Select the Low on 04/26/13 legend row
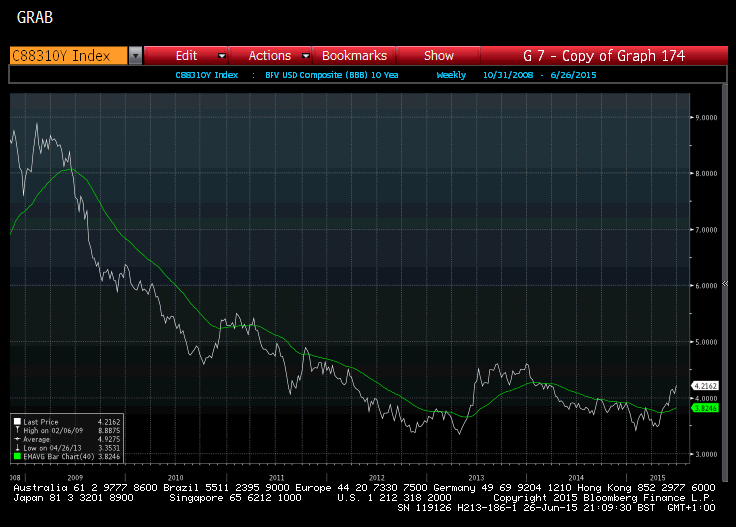This screenshot has height=527, width=736. click(67, 448)
